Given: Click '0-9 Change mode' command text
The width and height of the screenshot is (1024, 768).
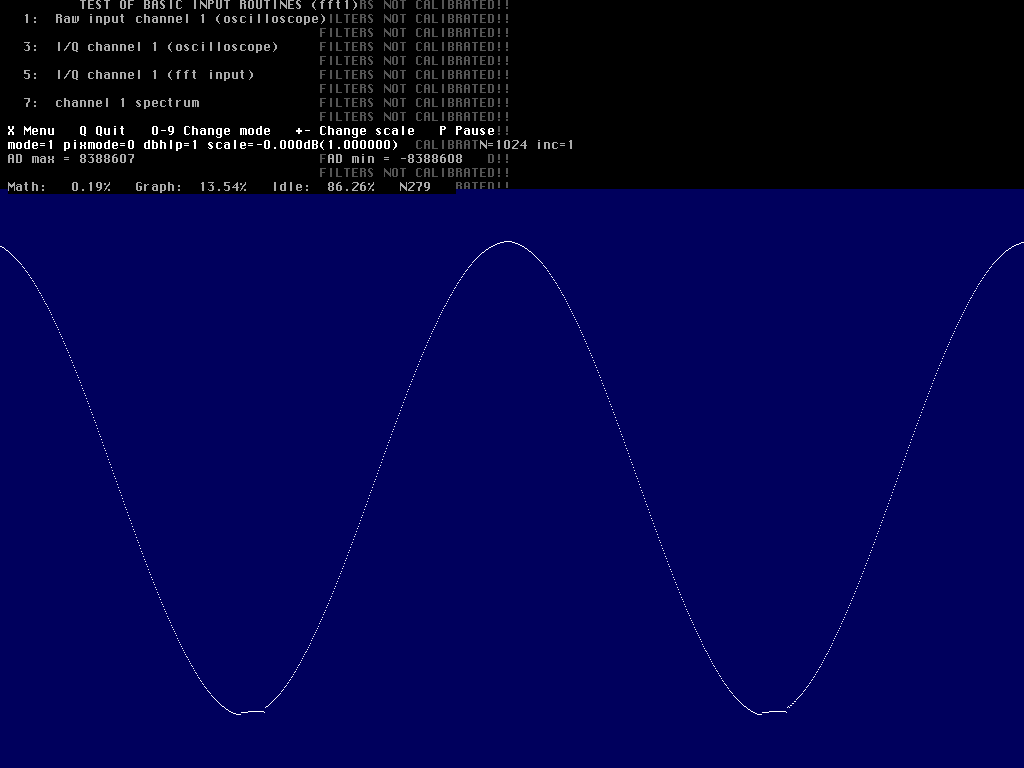Looking at the screenshot, I should click(211, 131).
